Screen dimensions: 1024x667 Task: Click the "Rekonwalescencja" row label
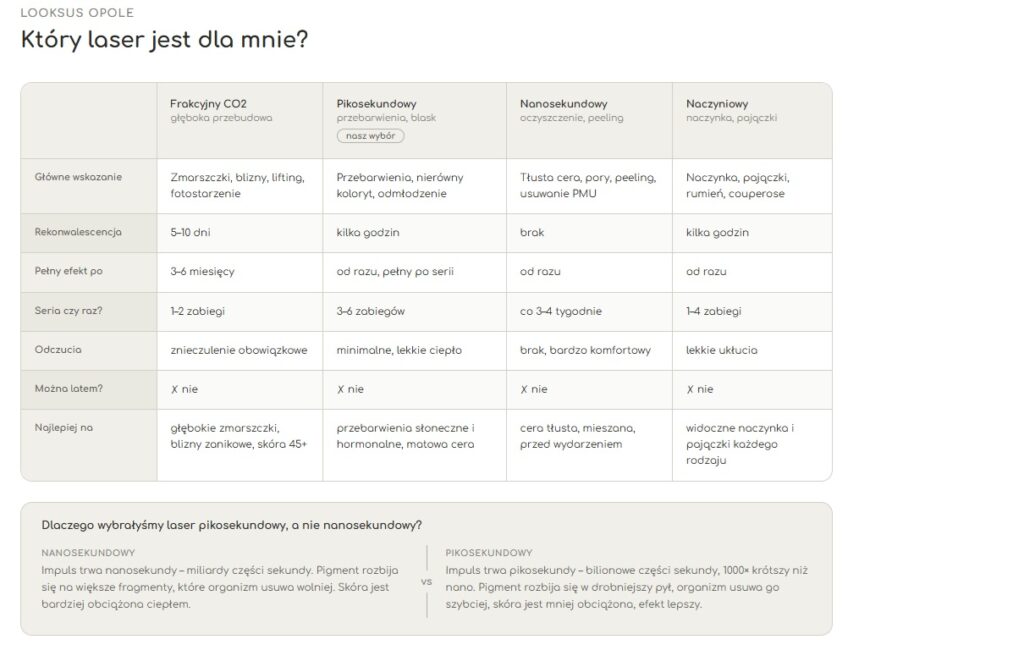coord(78,232)
